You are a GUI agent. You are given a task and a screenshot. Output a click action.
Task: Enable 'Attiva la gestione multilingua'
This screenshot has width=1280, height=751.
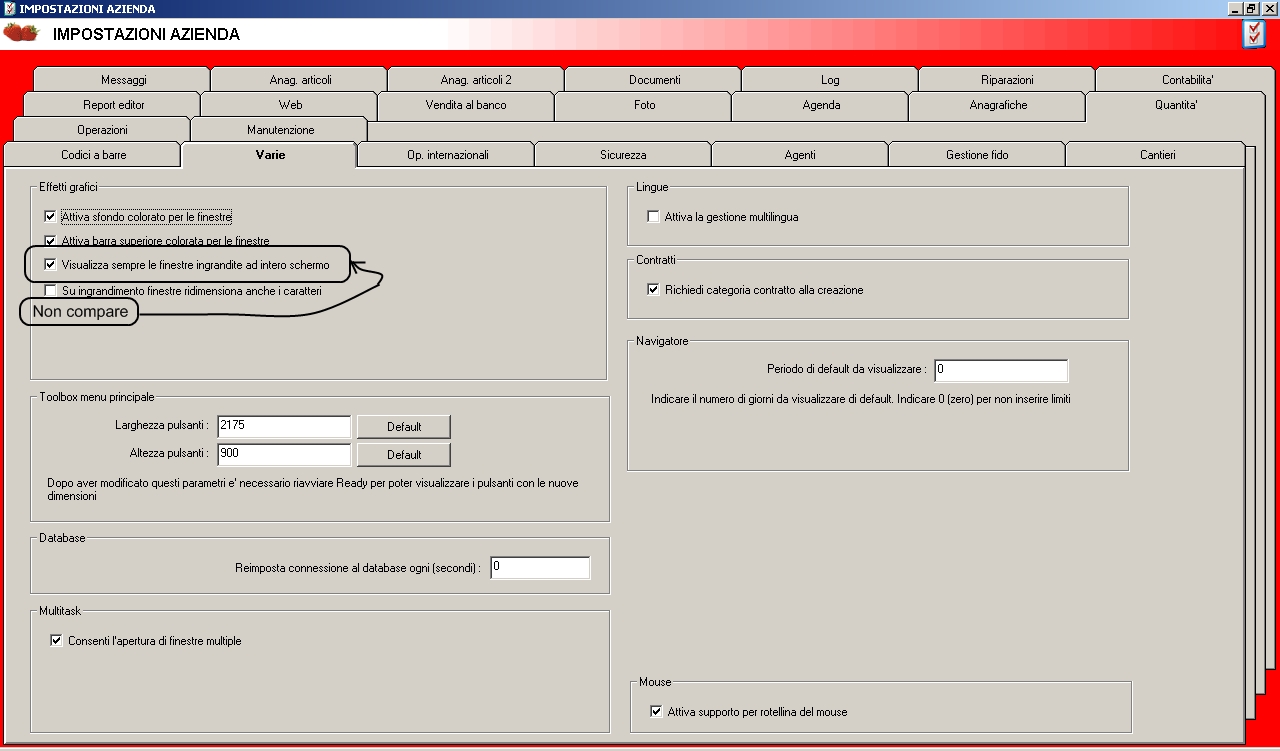point(653,216)
